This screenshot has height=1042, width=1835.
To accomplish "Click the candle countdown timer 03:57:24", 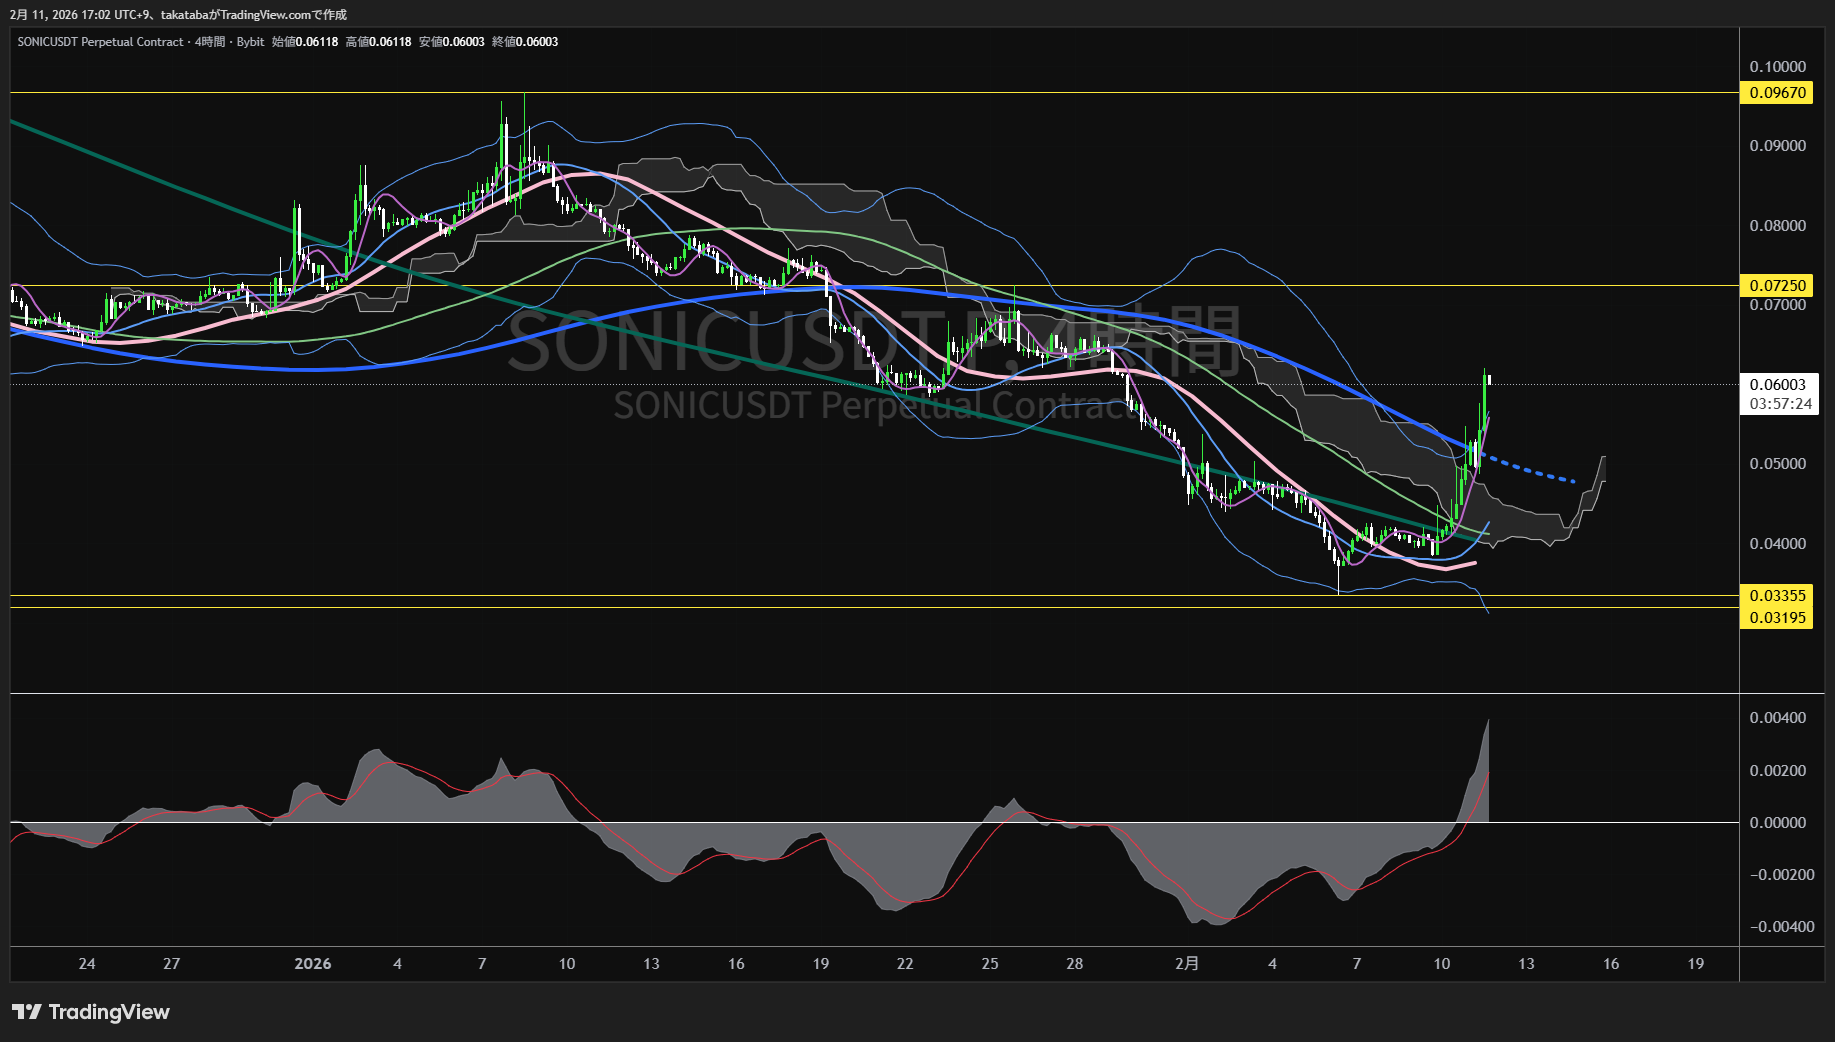I will click(x=1780, y=404).
